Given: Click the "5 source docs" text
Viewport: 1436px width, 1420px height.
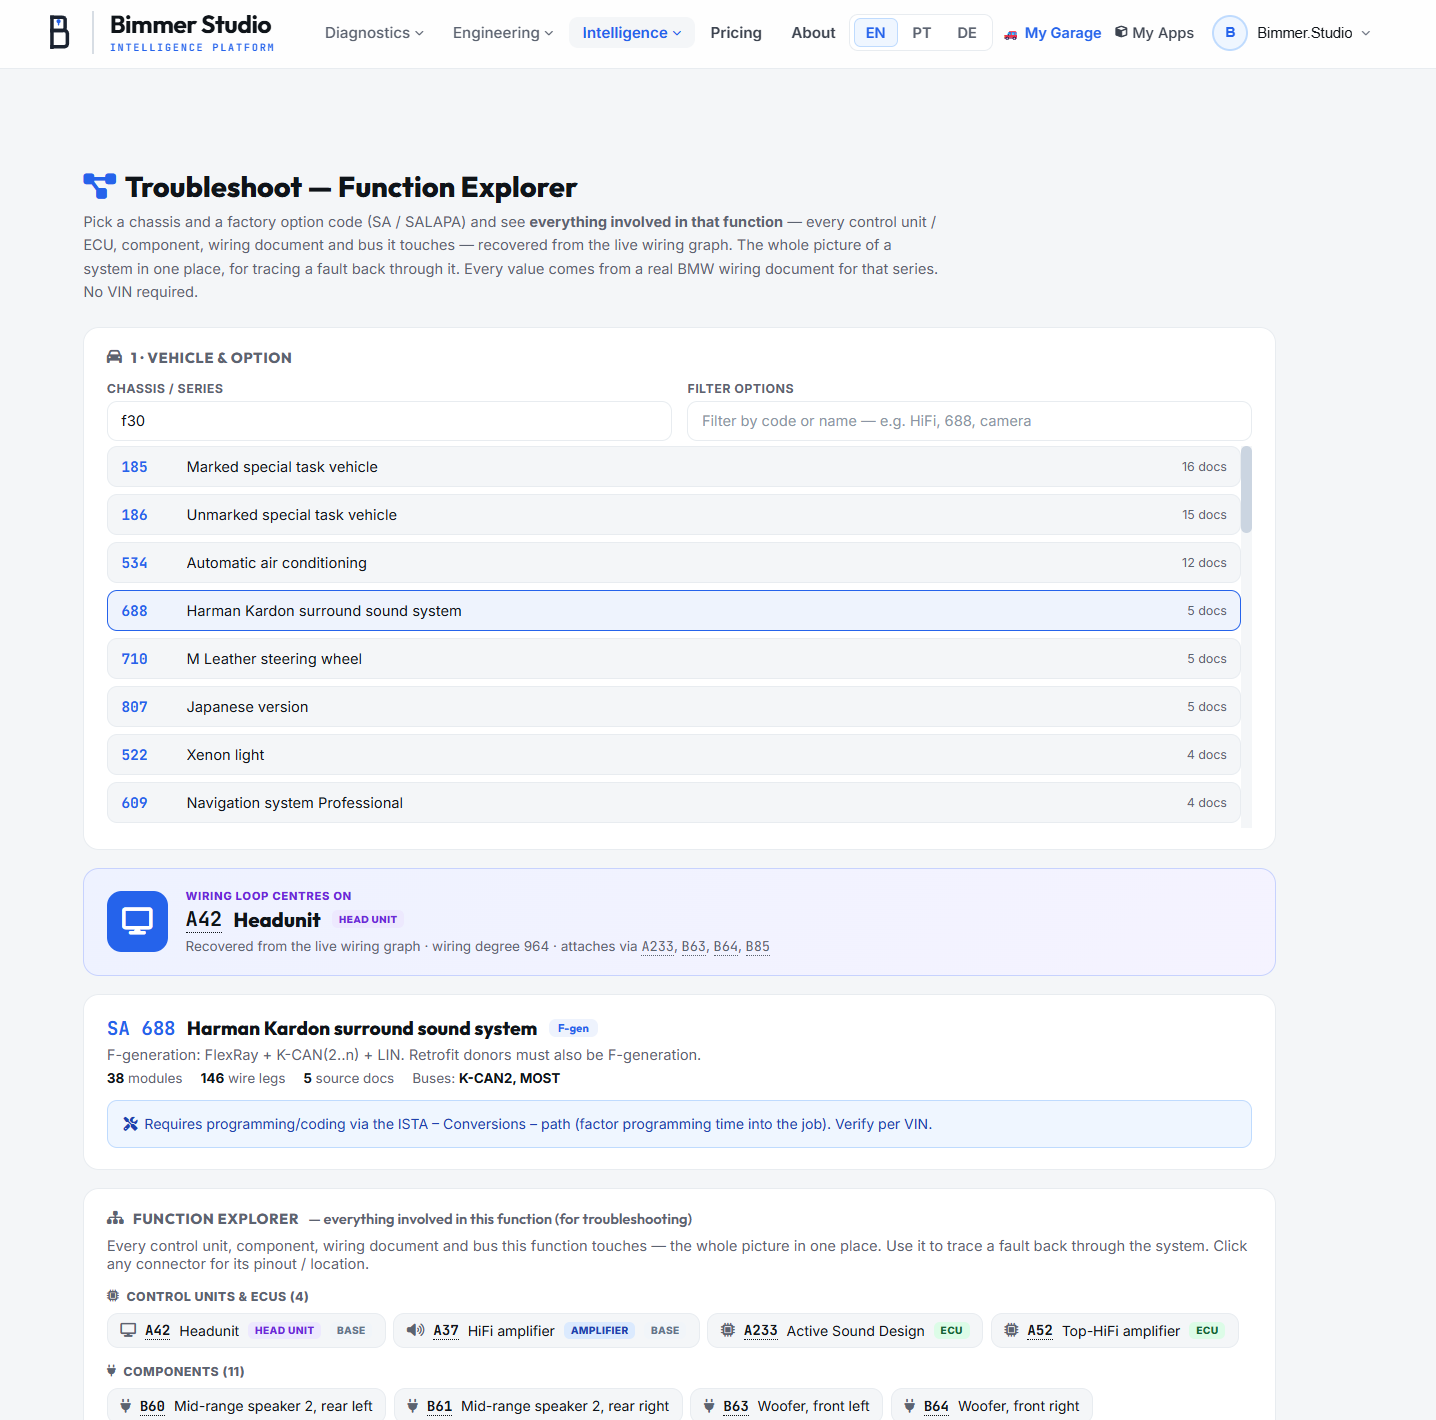Looking at the screenshot, I should pos(349,1078).
